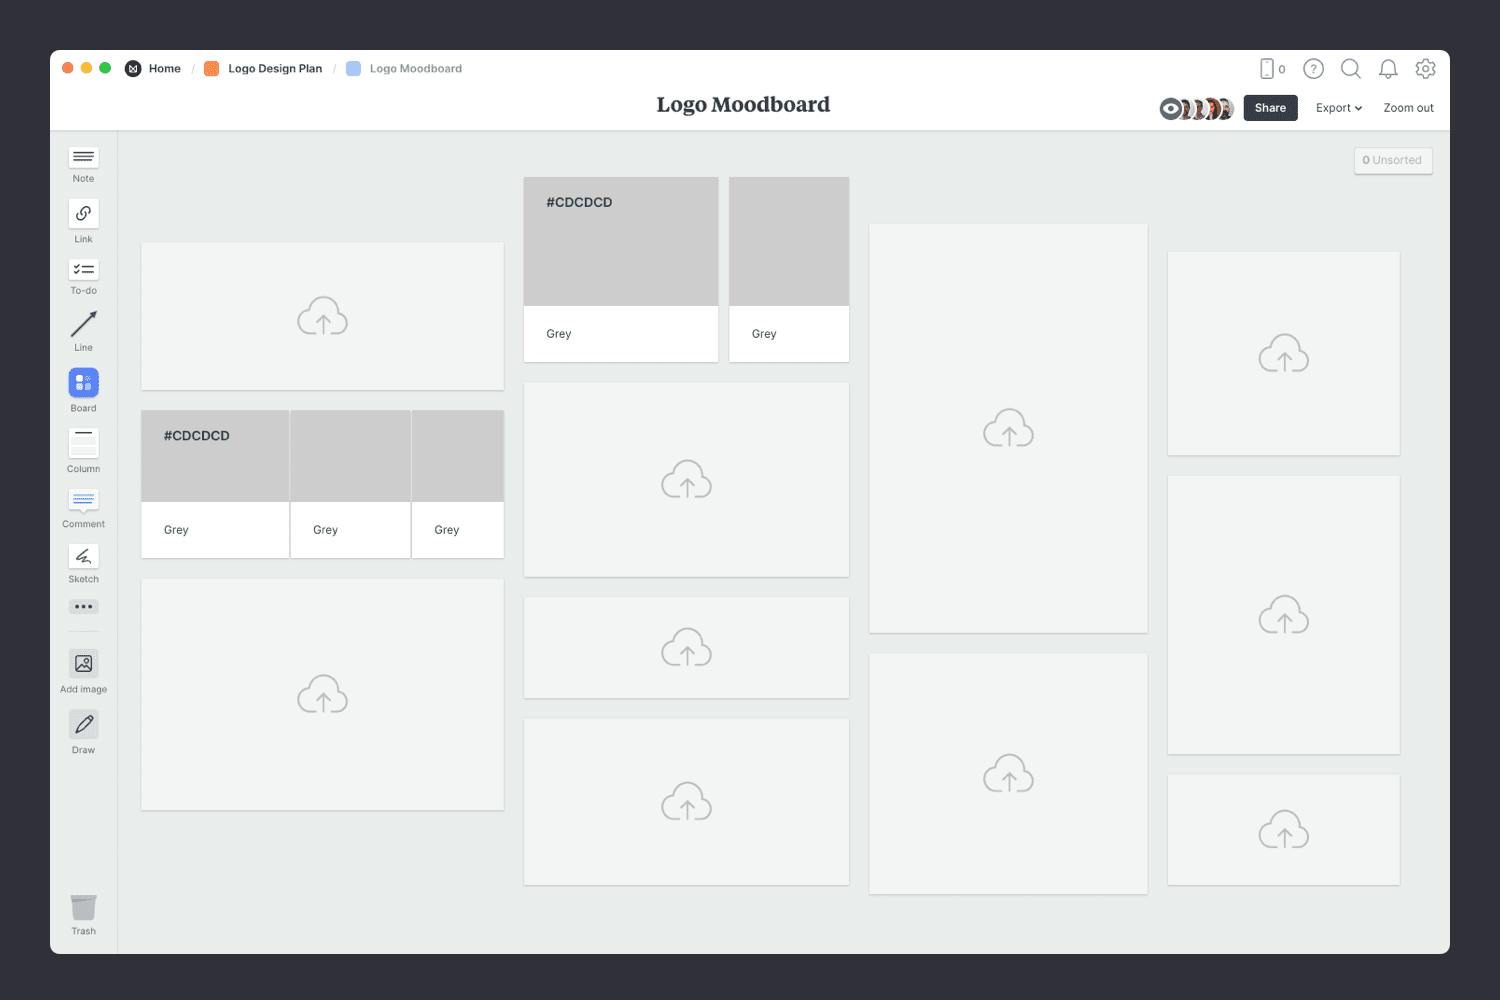Toggle the eye visibility icon near the avatars
The width and height of the screenshot is (1500, 1000).
[1169, 108]
